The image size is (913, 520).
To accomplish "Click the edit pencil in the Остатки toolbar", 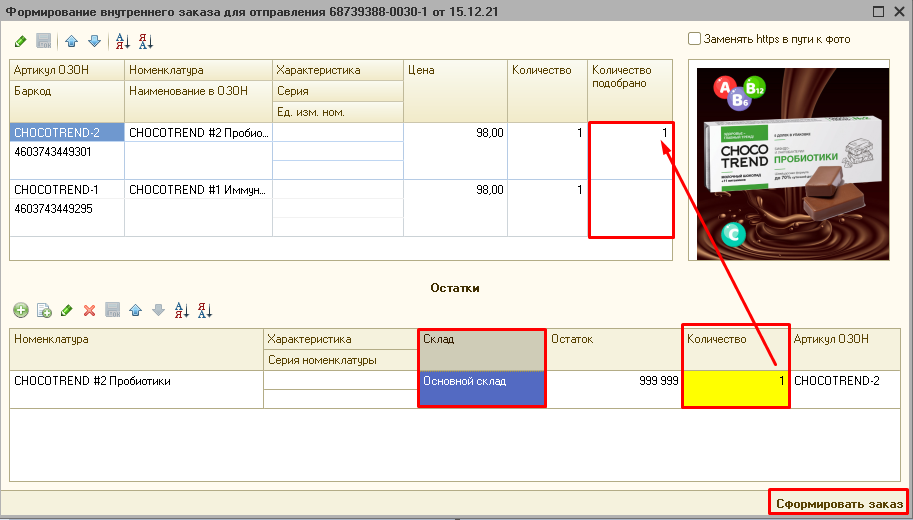I will point(66,310).
